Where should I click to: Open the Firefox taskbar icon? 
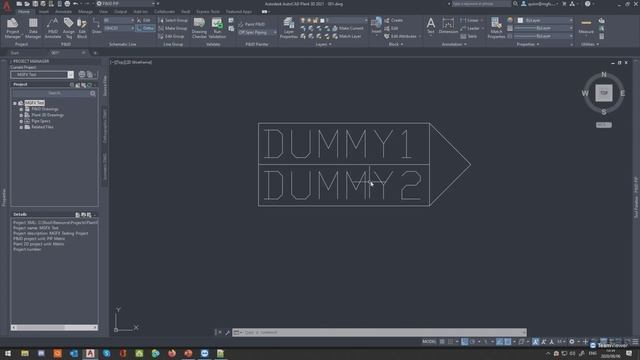pos(172,353)
